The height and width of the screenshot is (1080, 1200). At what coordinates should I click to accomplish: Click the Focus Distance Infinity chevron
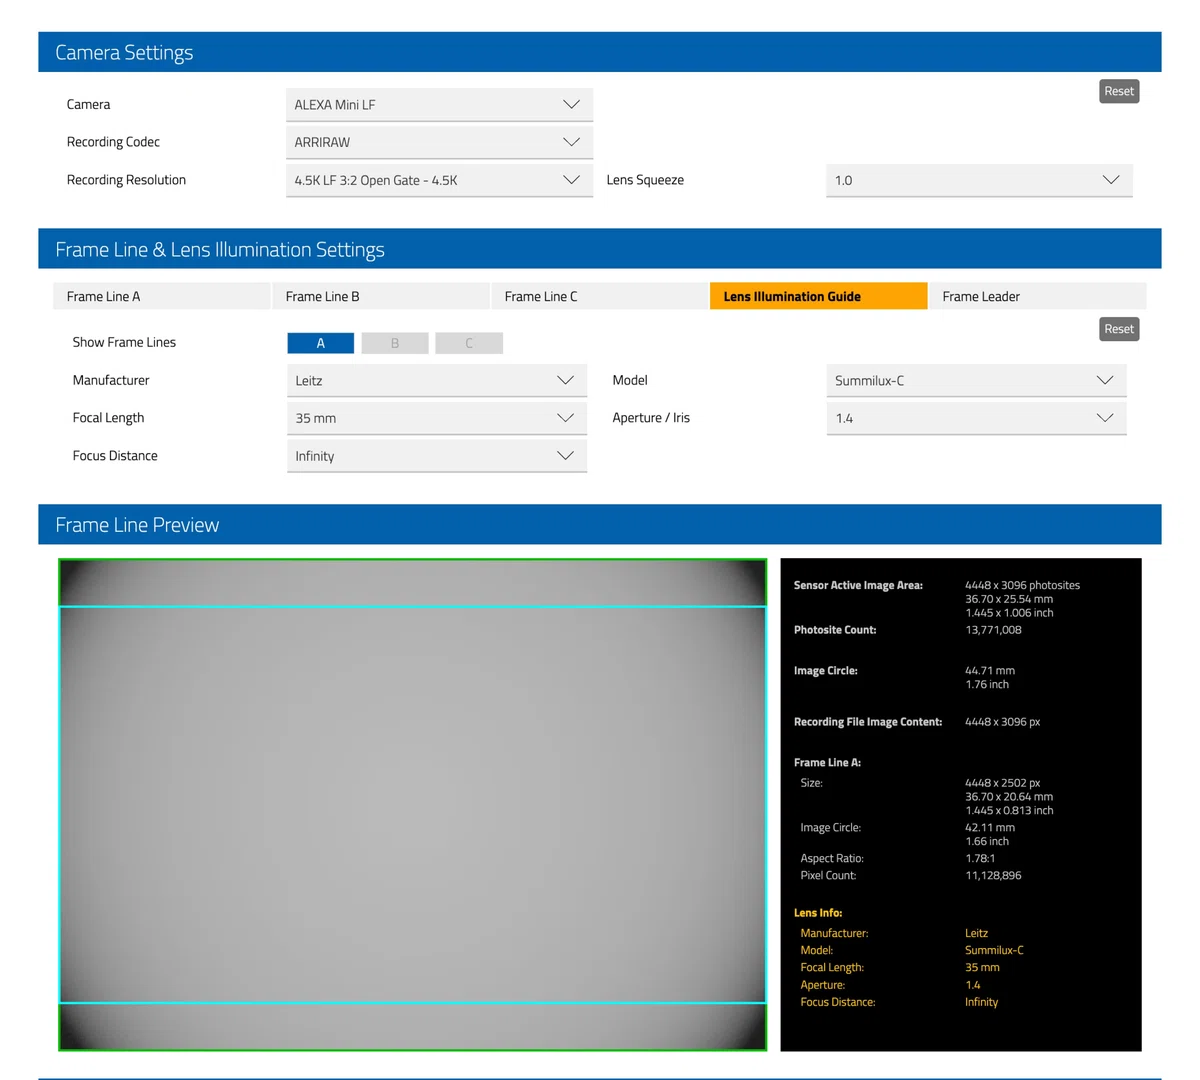(565, 456)
